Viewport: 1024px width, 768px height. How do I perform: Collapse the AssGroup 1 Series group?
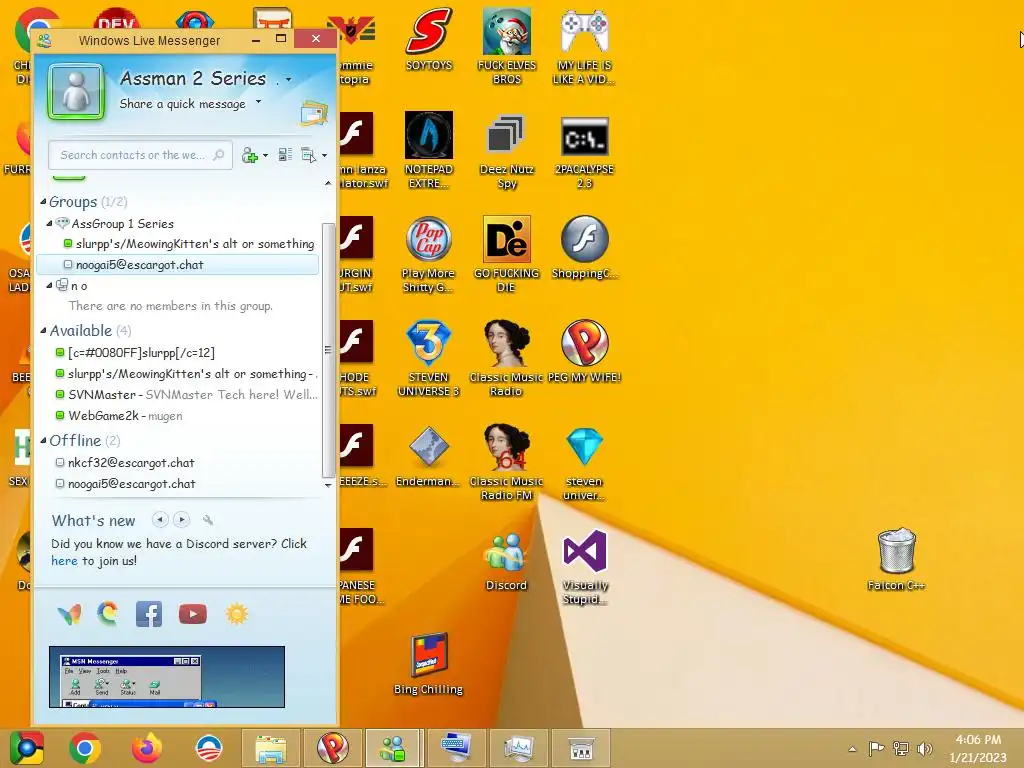point(49,223)
